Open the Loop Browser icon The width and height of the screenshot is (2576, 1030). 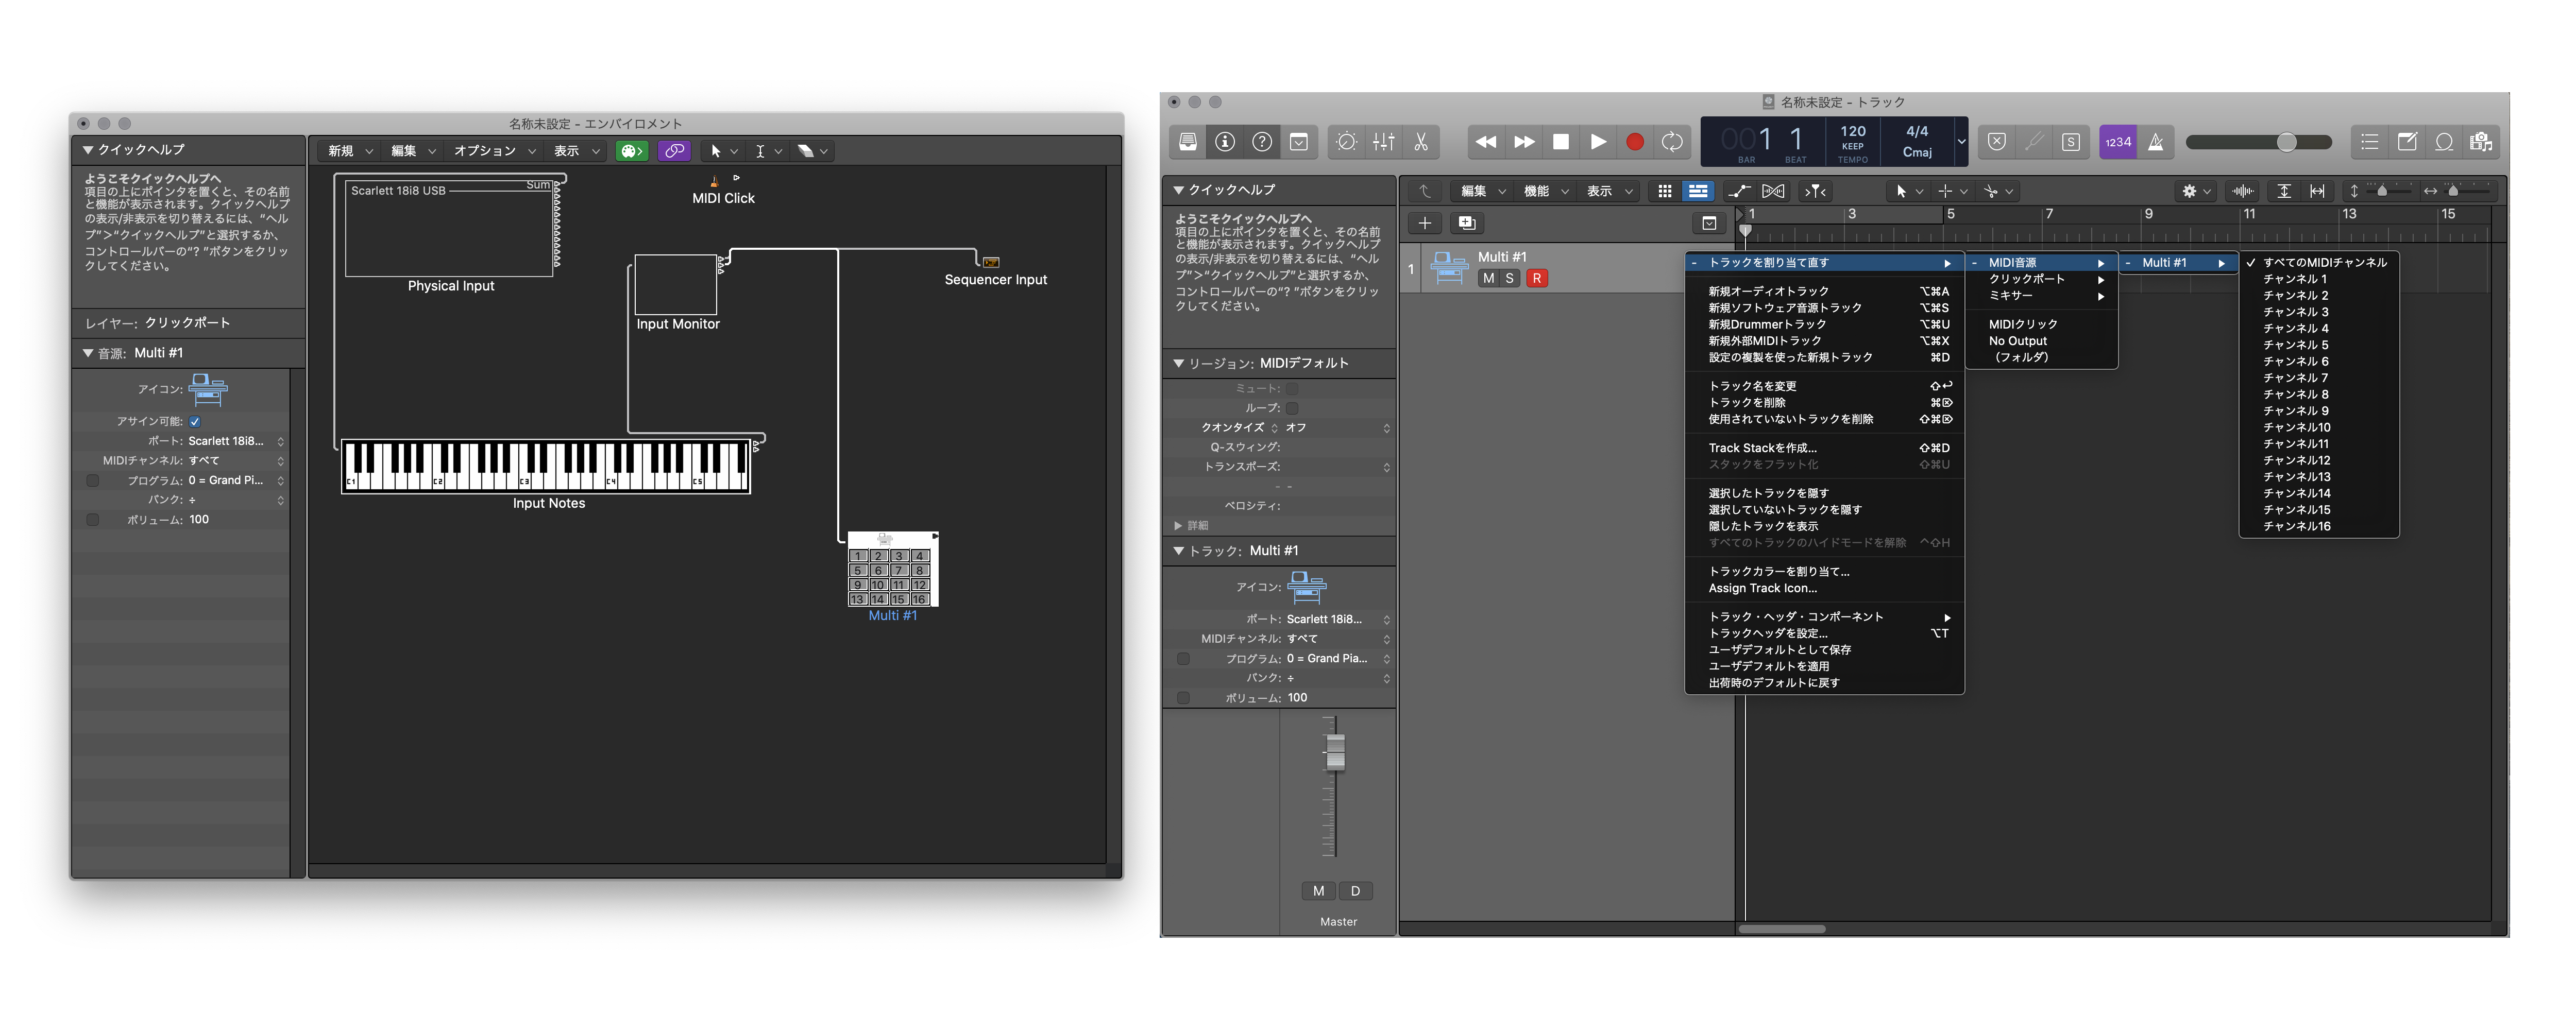[x=2444, y=142]
